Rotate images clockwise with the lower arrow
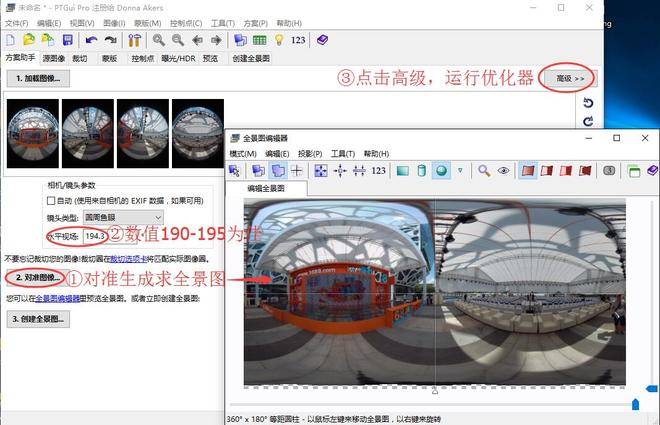 pos(588,122)
